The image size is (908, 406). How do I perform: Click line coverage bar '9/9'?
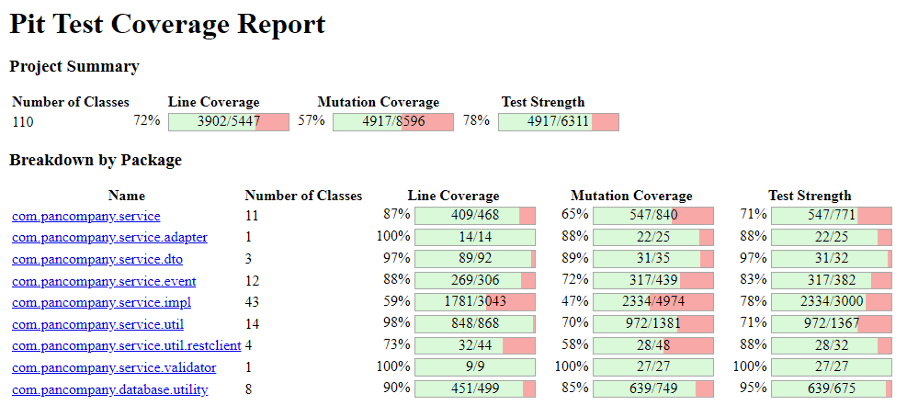(x=475, y=367)
